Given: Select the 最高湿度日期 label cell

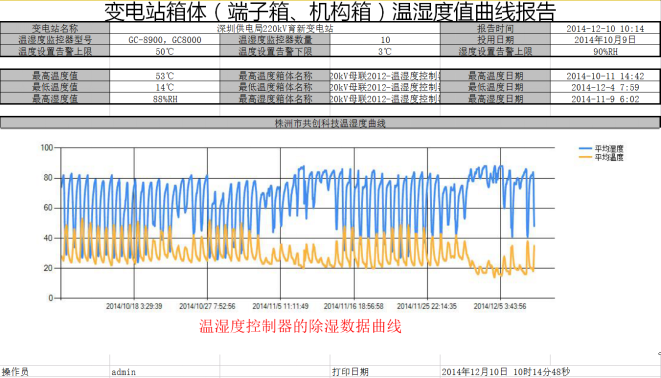Looking at the screenshot, I should coord(495,99).
